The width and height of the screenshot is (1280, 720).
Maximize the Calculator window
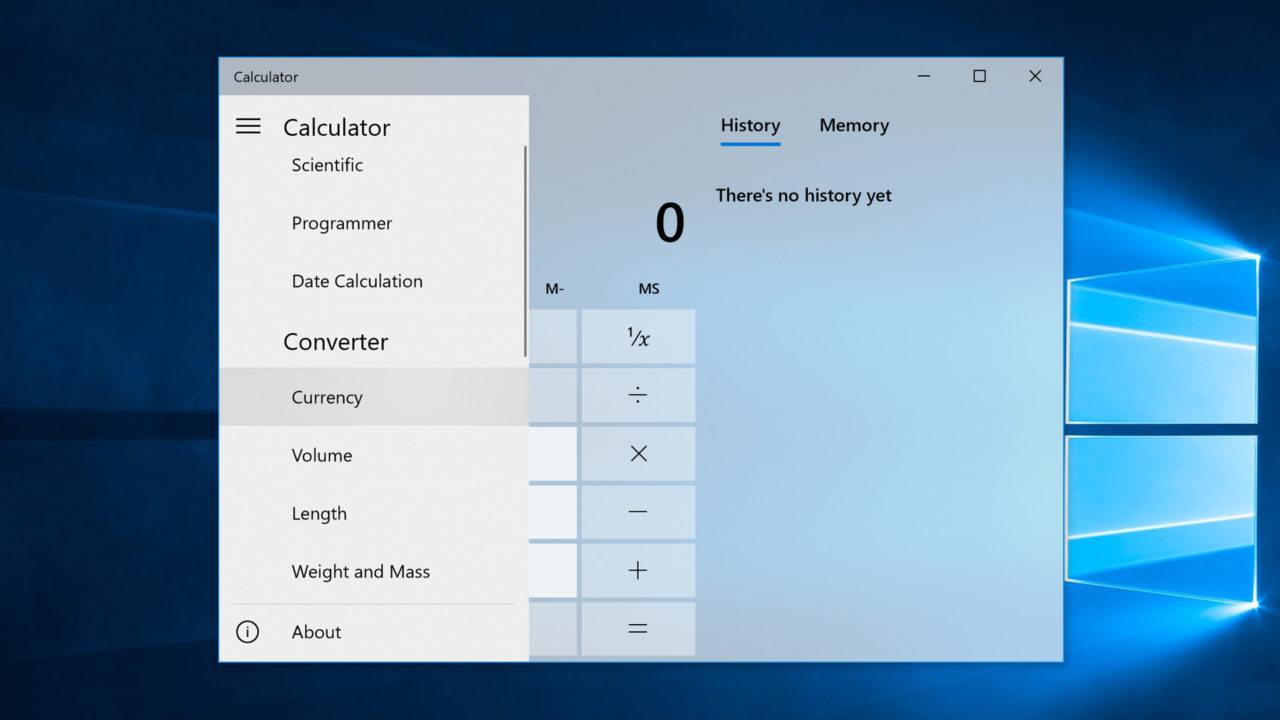pos(979,76)
